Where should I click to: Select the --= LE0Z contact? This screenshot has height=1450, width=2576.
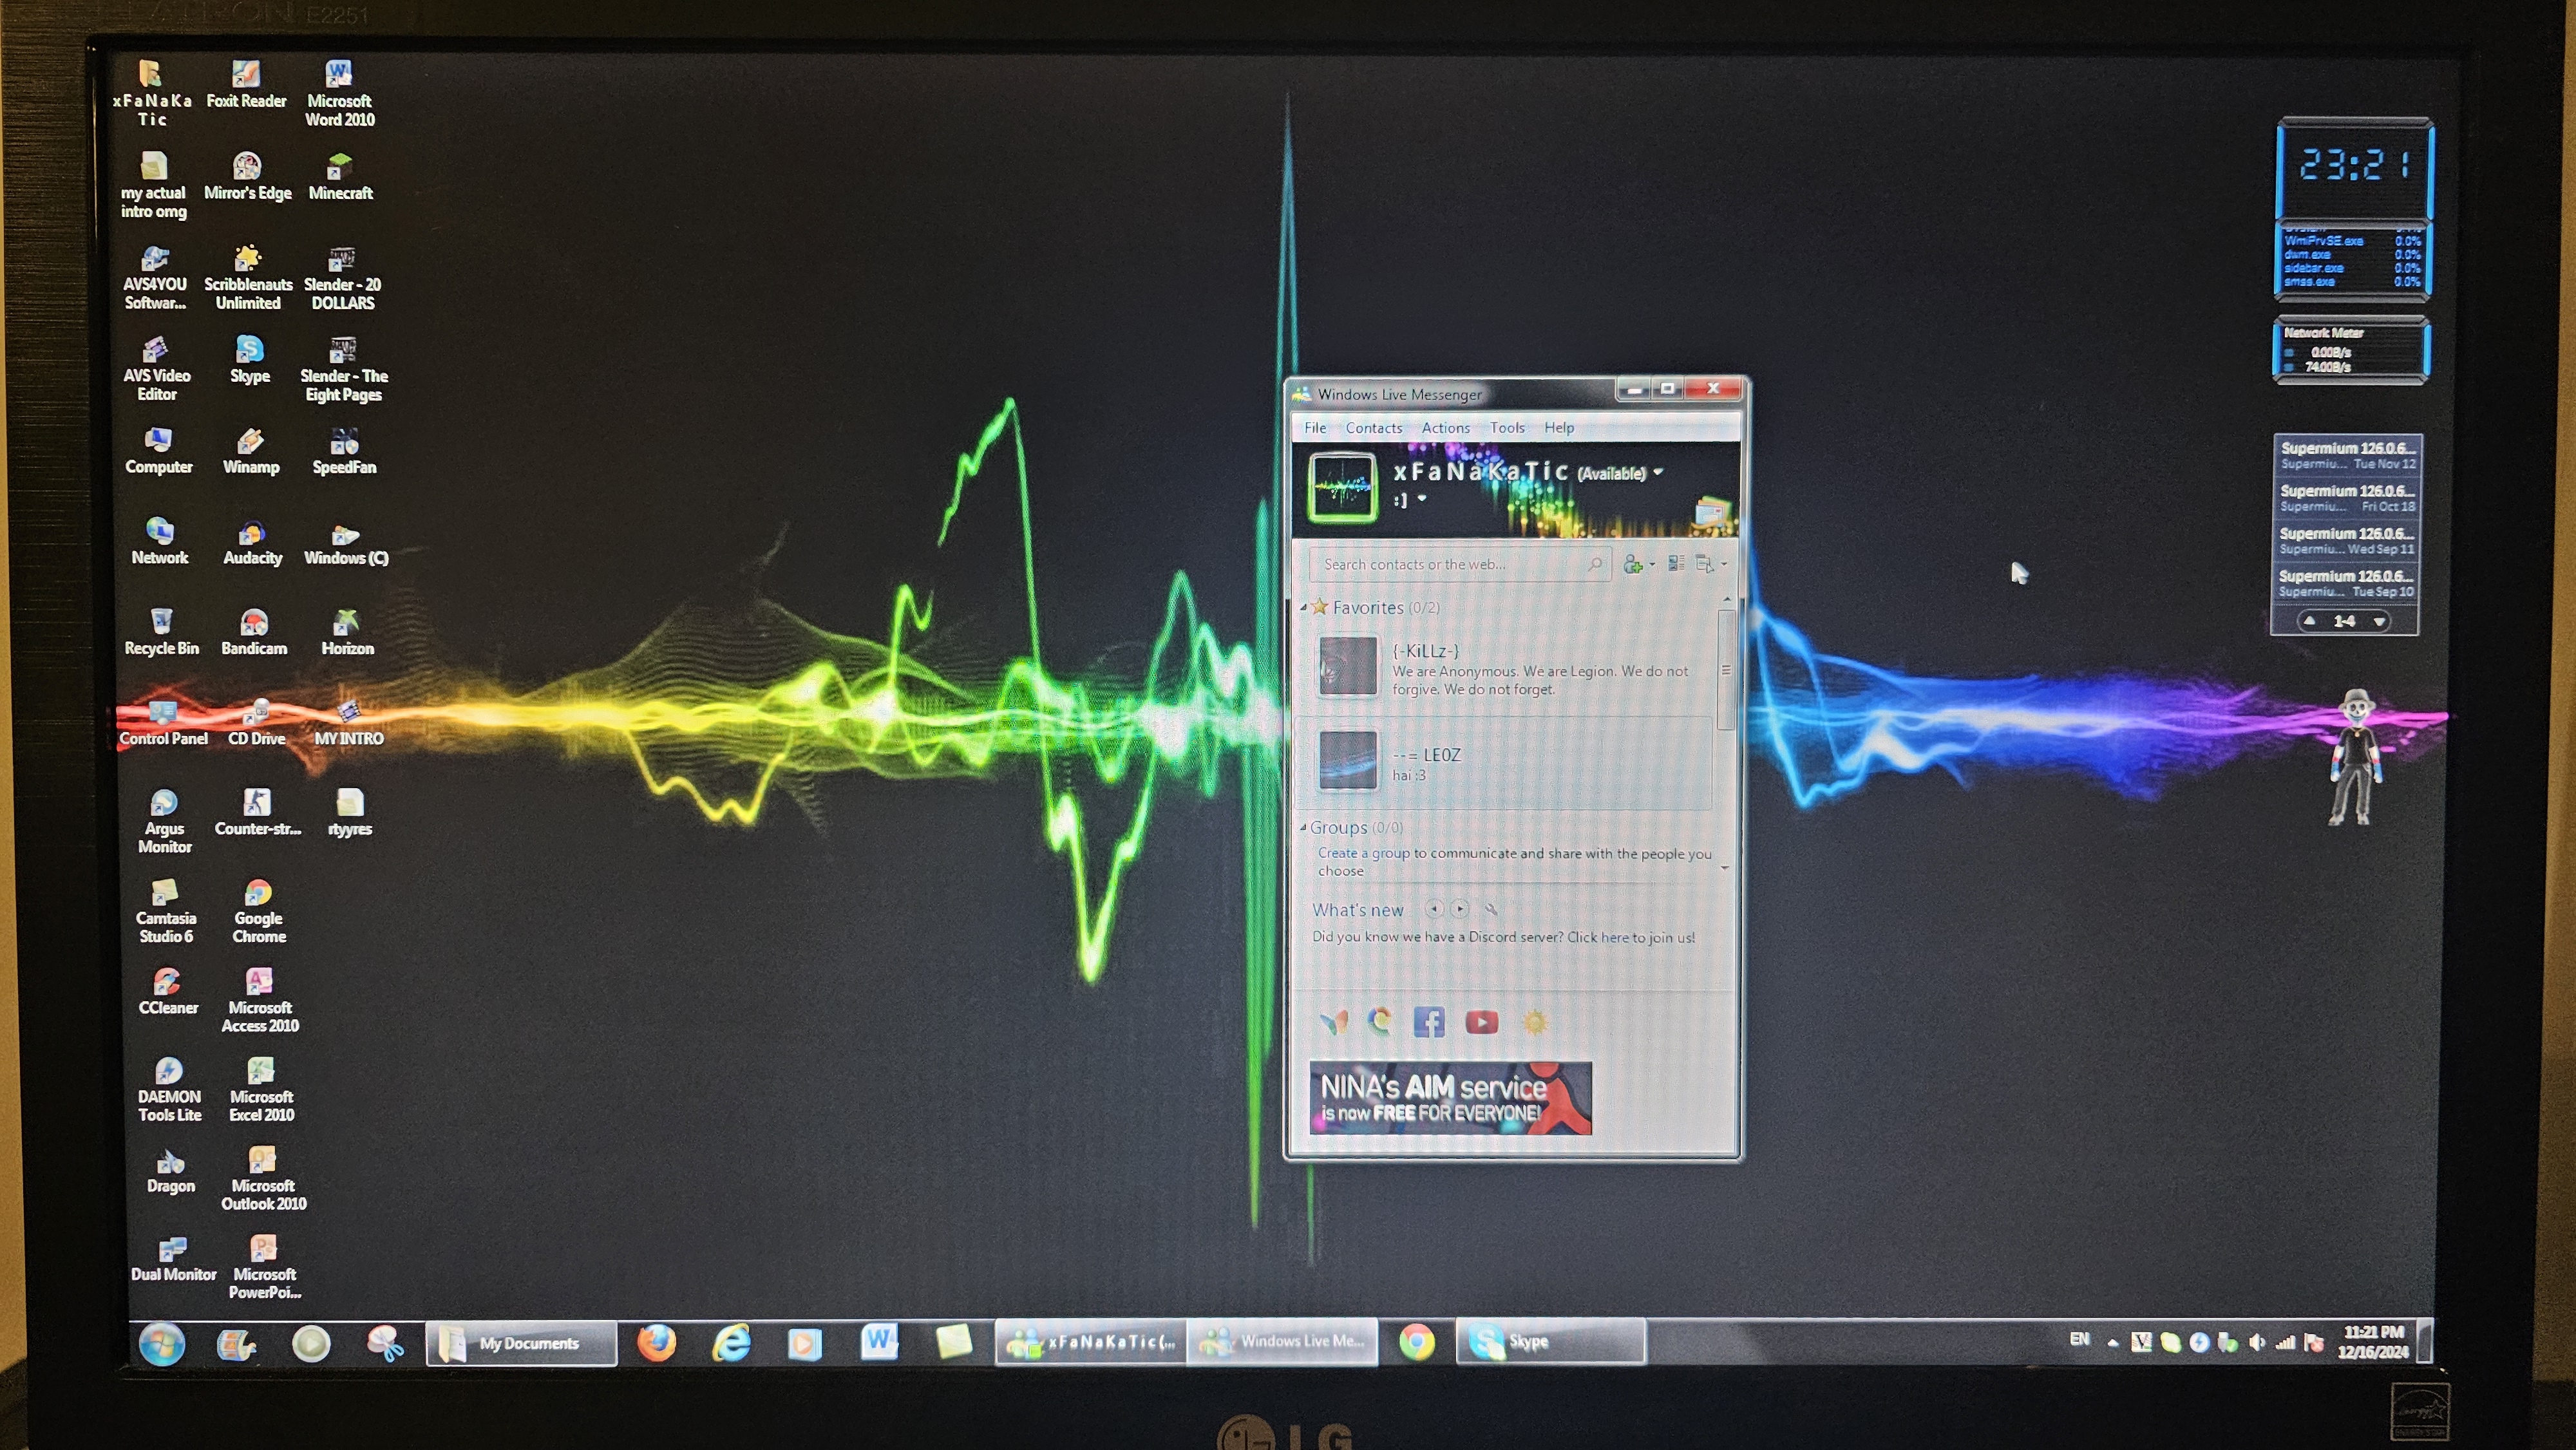(x=1504, y=762)
